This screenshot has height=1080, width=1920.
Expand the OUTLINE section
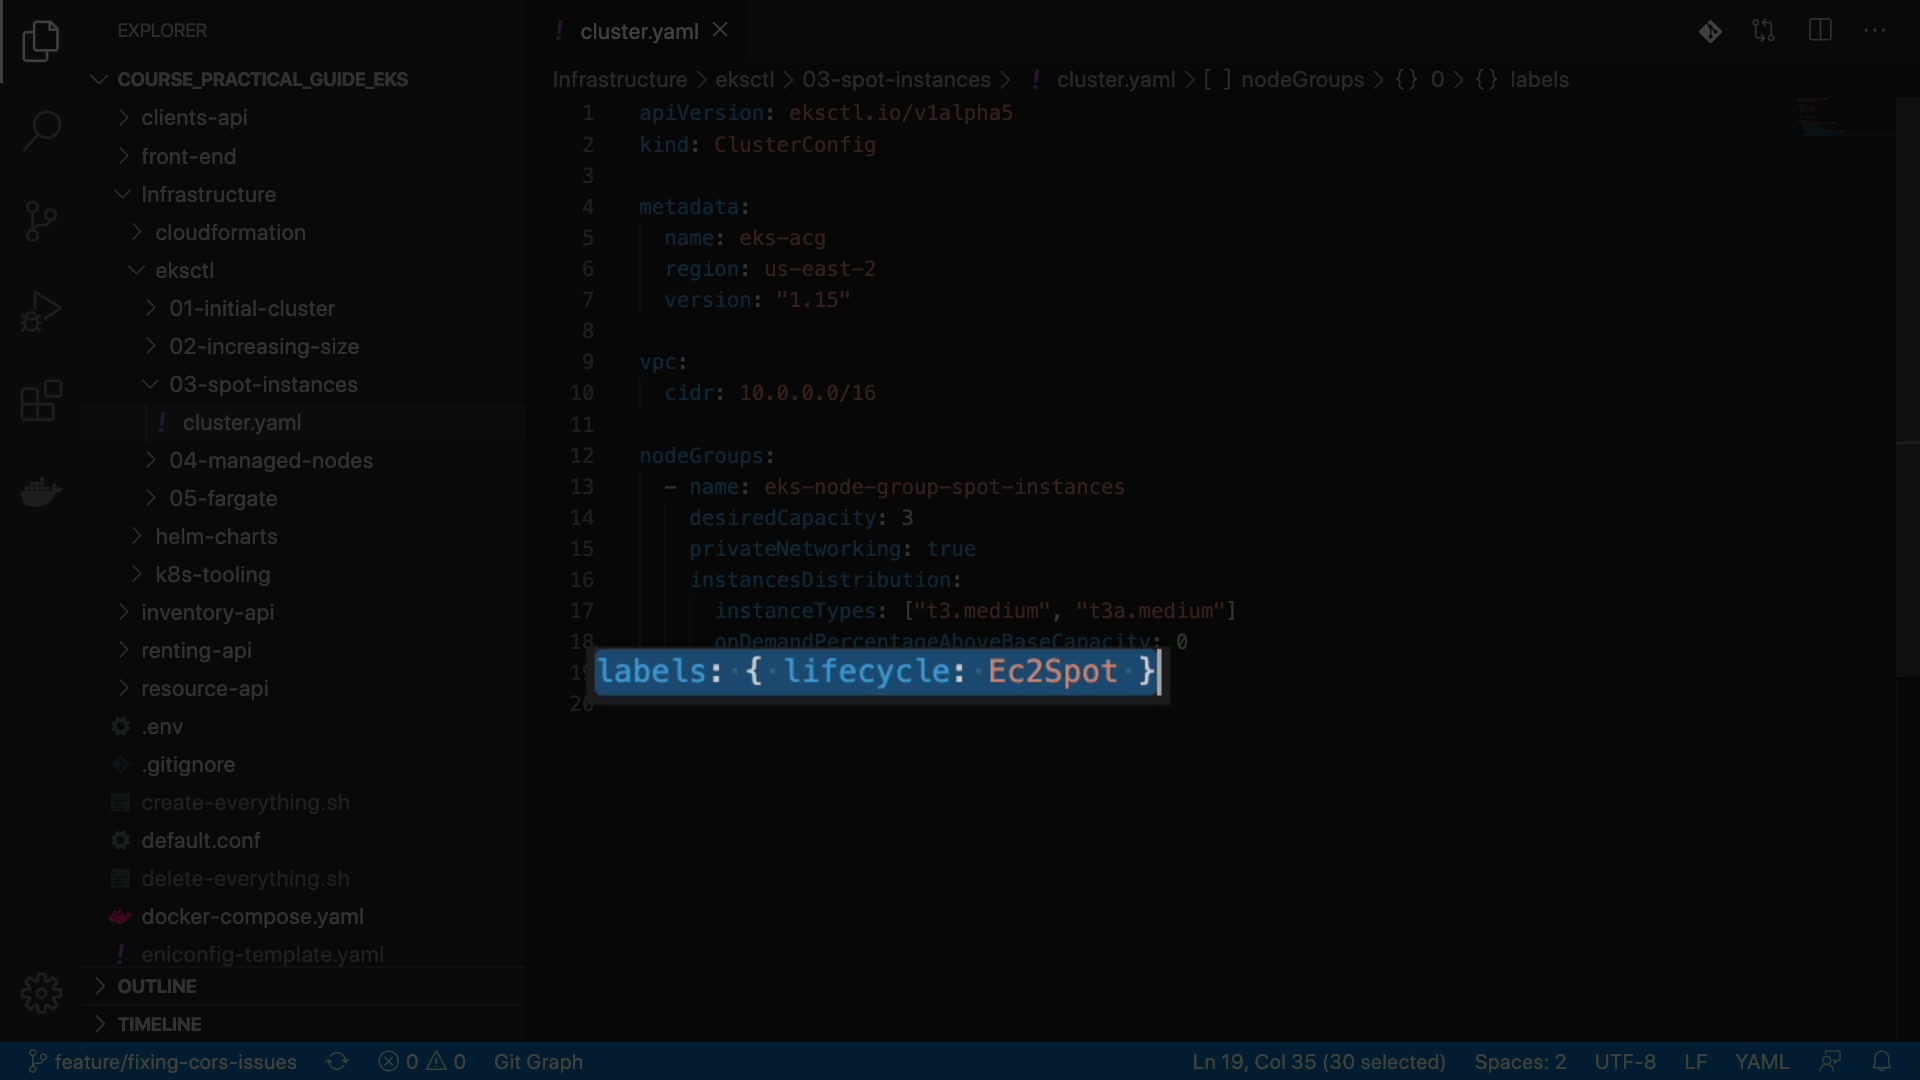[156, 986]
